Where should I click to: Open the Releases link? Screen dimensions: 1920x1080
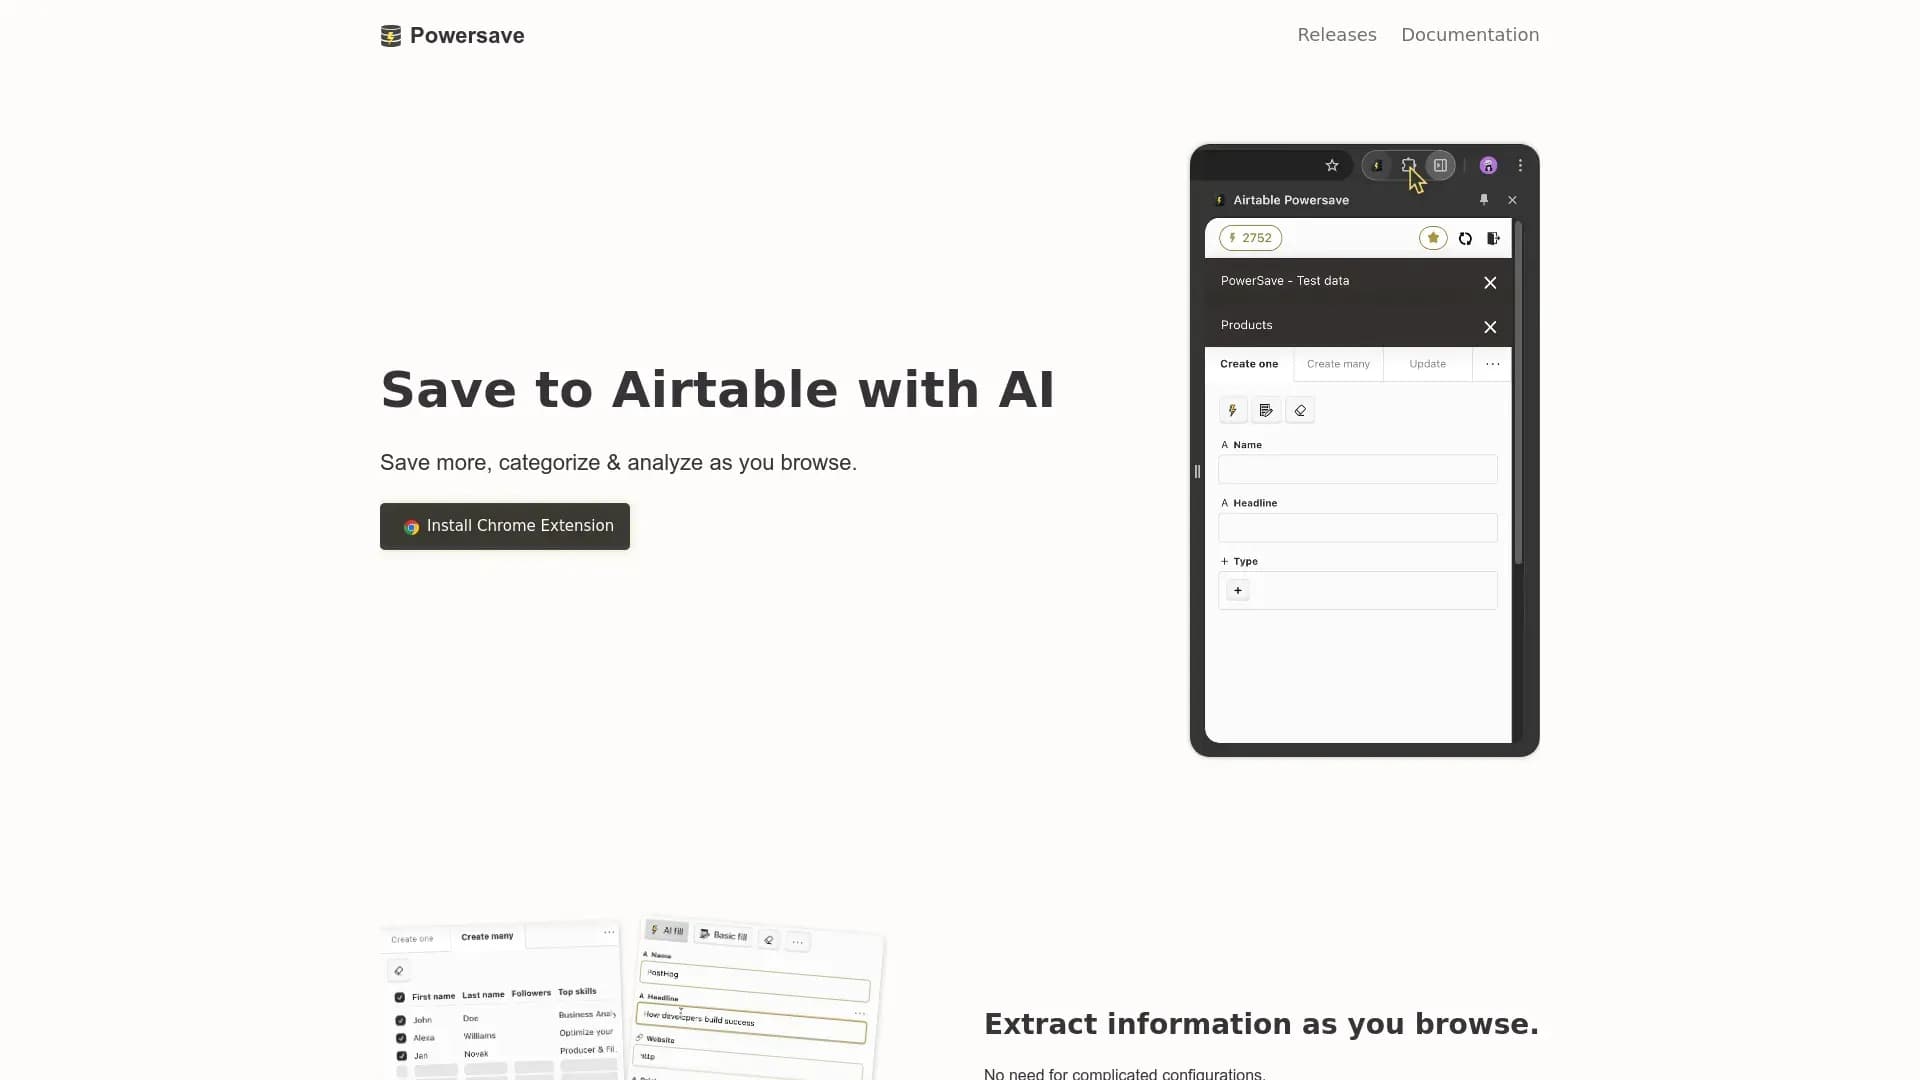[1337, 35]
